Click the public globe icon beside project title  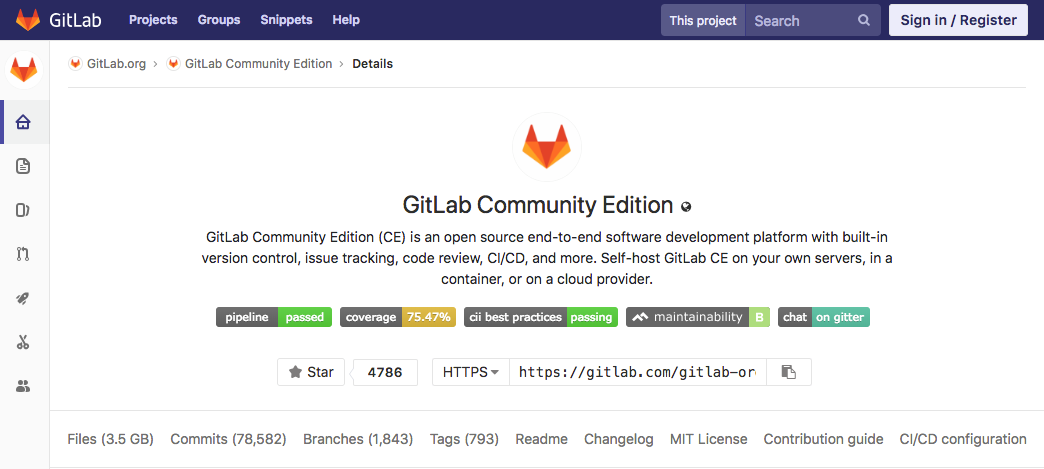686,207
